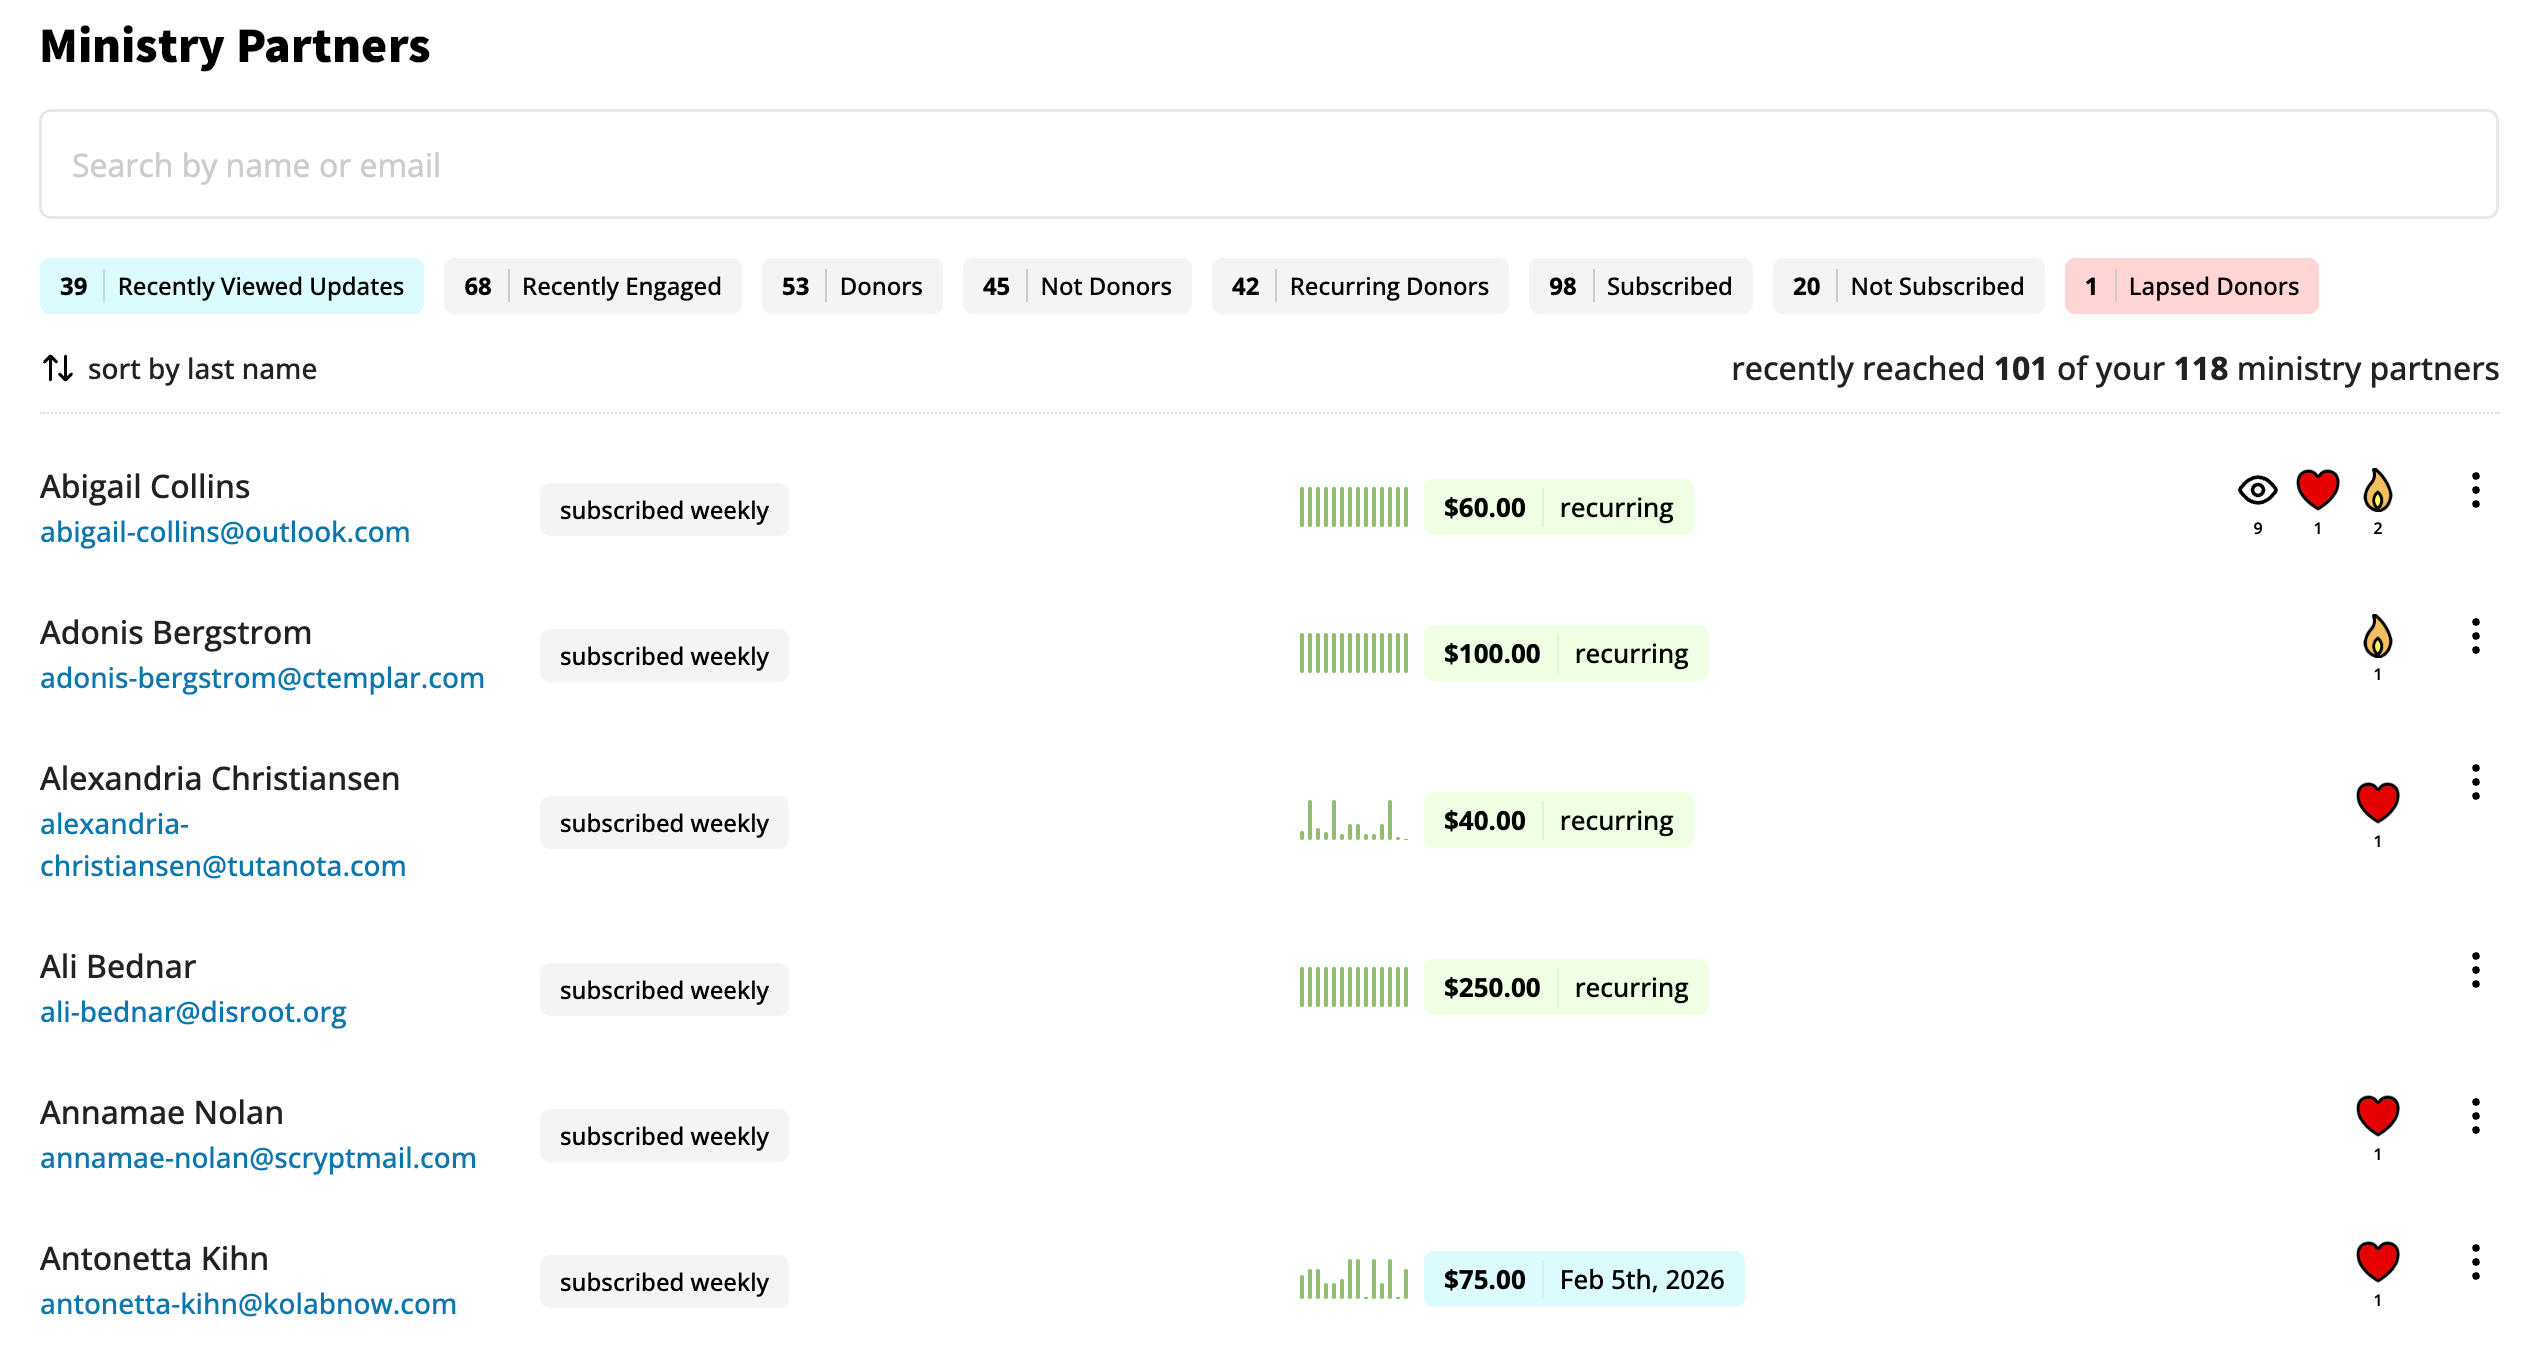
Task: Focus the Search by name or email field
Action: click(1268, 164)
